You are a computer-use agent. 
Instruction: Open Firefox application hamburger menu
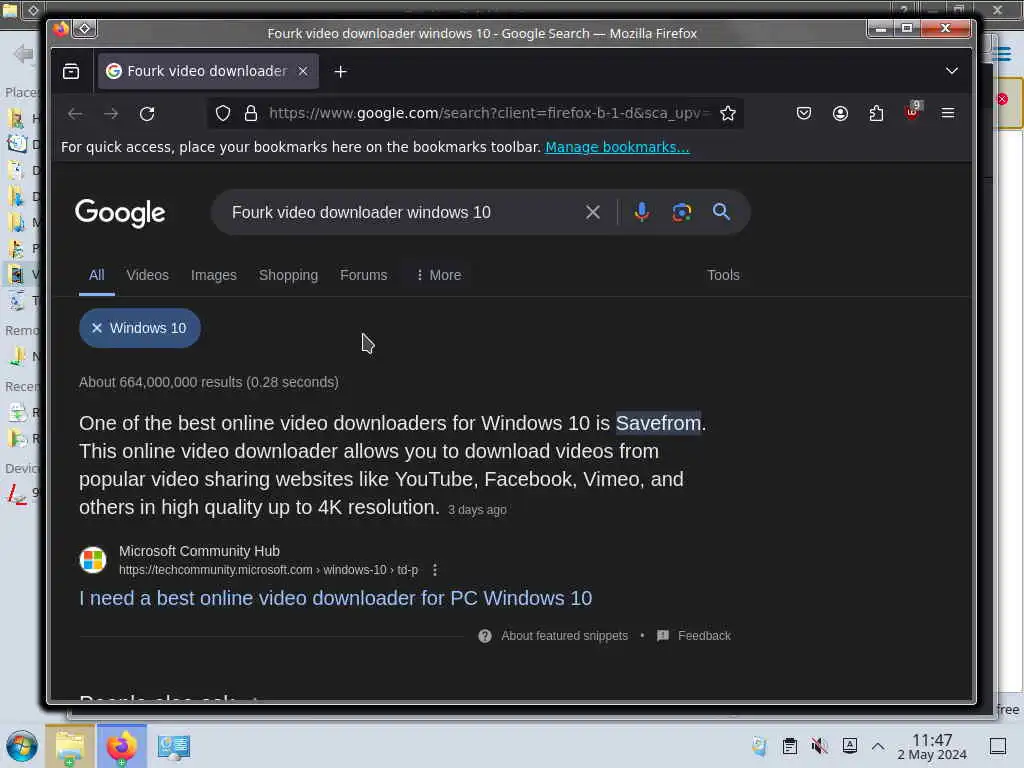click(x=948, y=113)
